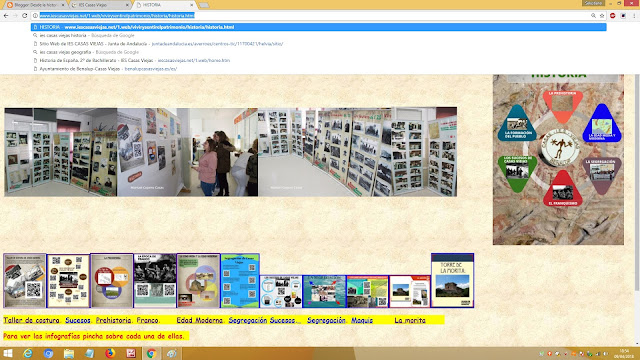Go back with the browser back arrow
640x360 pixels.
point(6,16)
